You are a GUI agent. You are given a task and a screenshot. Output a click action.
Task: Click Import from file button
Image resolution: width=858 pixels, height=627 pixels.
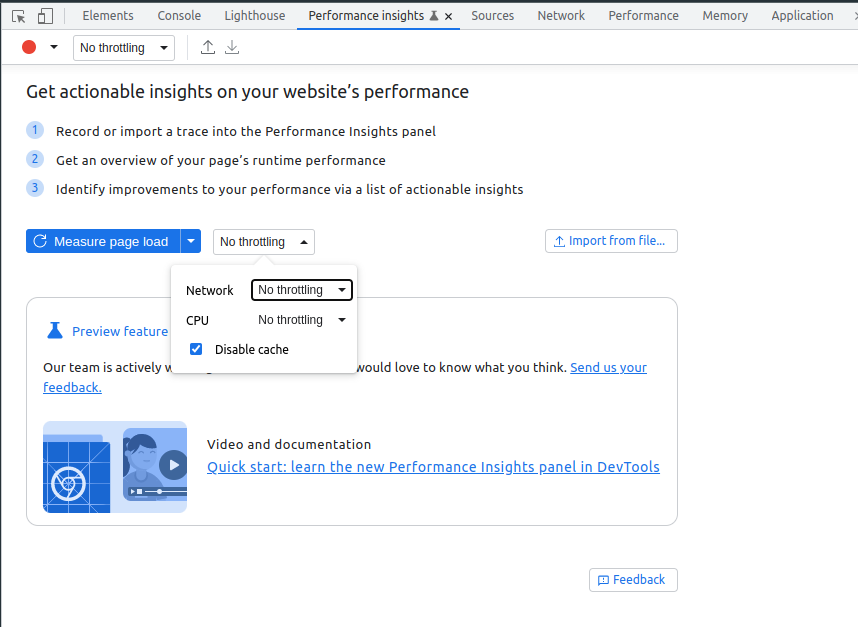pos(611,241)
